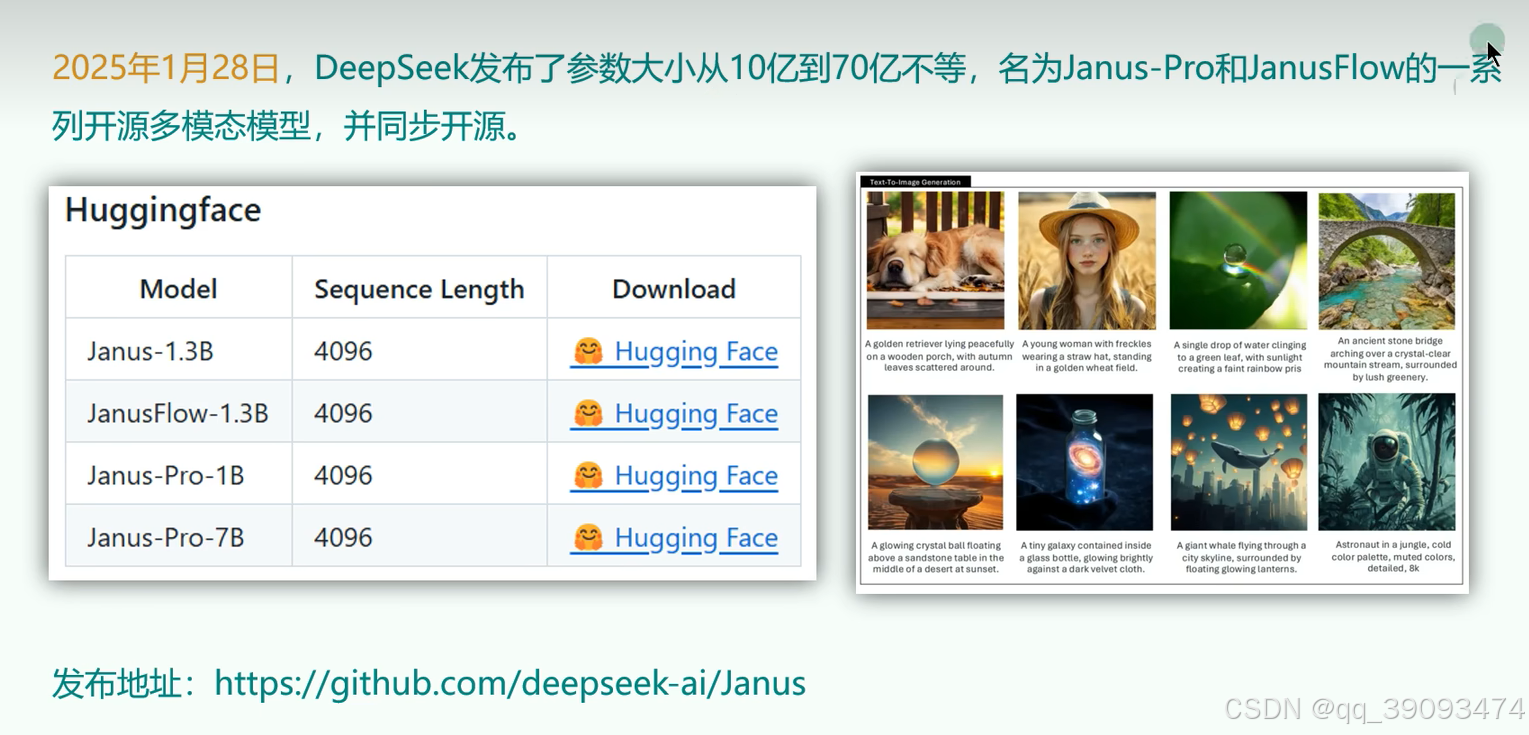1529x735 pixels.
Task: Click the astronaut in jungle image
Action: pyautogui.click(x=1387, y=462)
